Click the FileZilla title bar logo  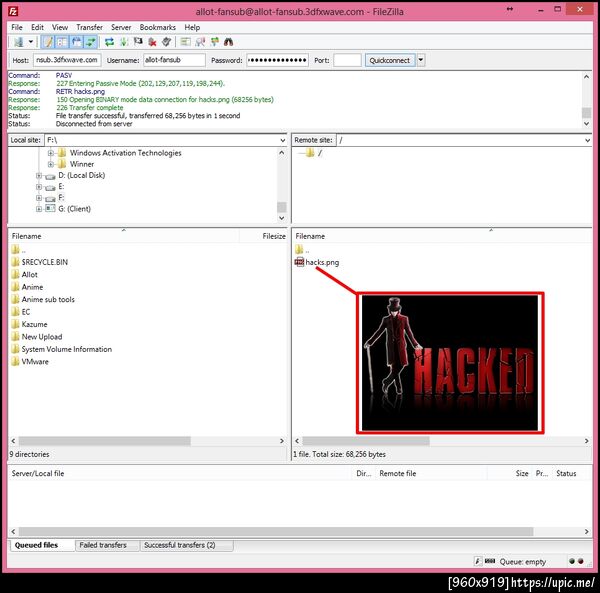coord(13,11)
